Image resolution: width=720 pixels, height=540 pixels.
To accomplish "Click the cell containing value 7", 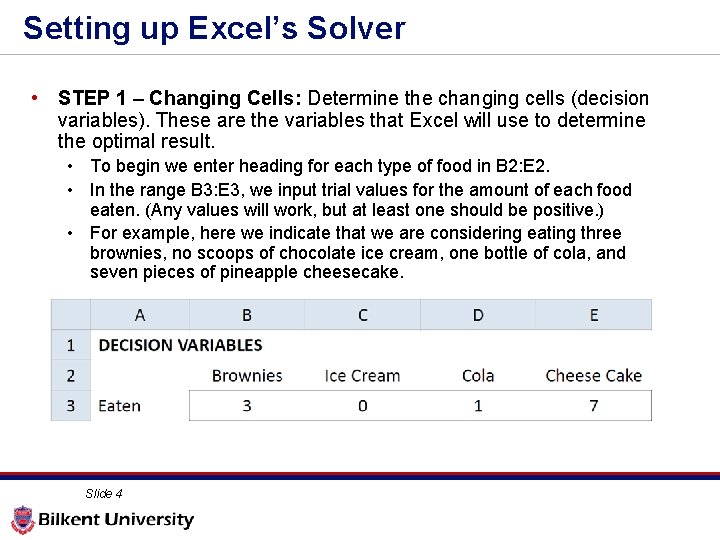I will [x=594, y=406].
